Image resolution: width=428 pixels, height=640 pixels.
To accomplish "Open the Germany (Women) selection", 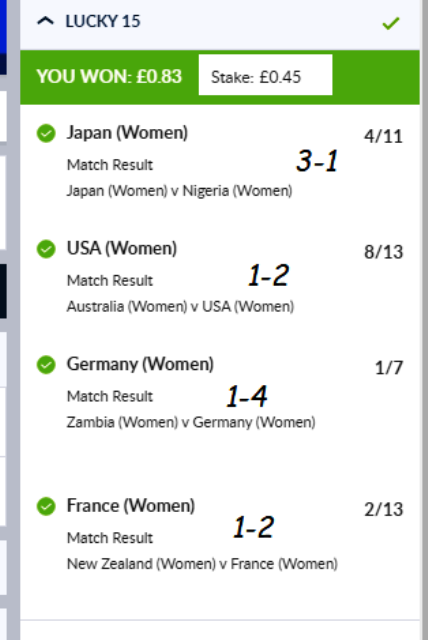I will 140,364.
